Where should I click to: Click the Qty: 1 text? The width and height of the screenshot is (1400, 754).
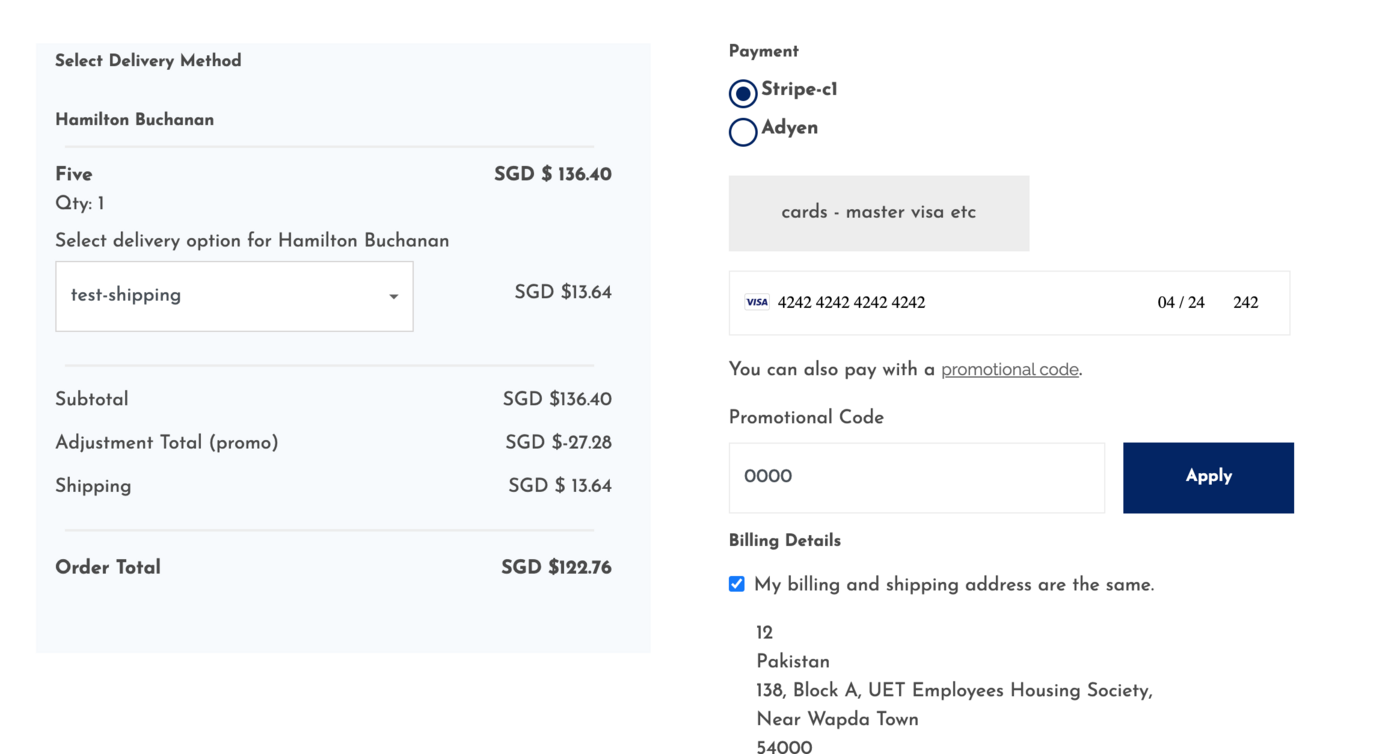pyautogui.click(x=80, y=204)
